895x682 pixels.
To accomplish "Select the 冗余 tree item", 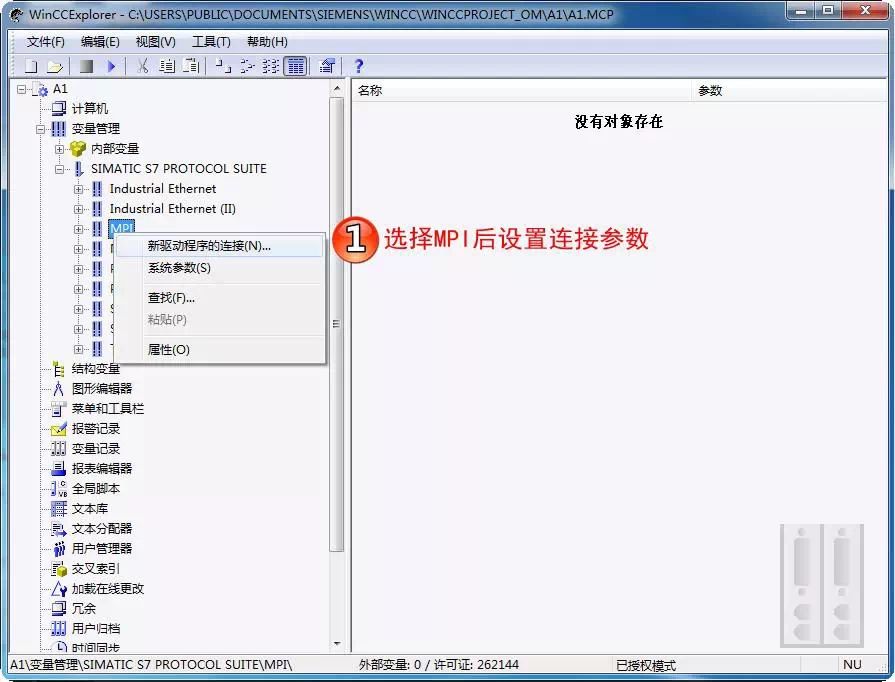I will click(83, 608).
